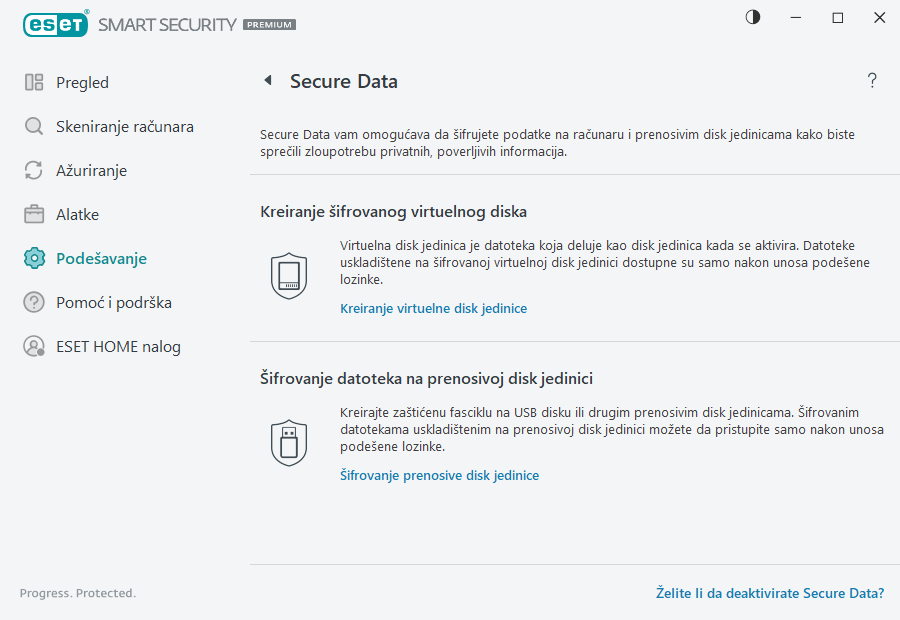The height and width of the screenshot is (620, 900).
Task: Click the Progress. Protected. status text
Action: (x=77, y=593)
